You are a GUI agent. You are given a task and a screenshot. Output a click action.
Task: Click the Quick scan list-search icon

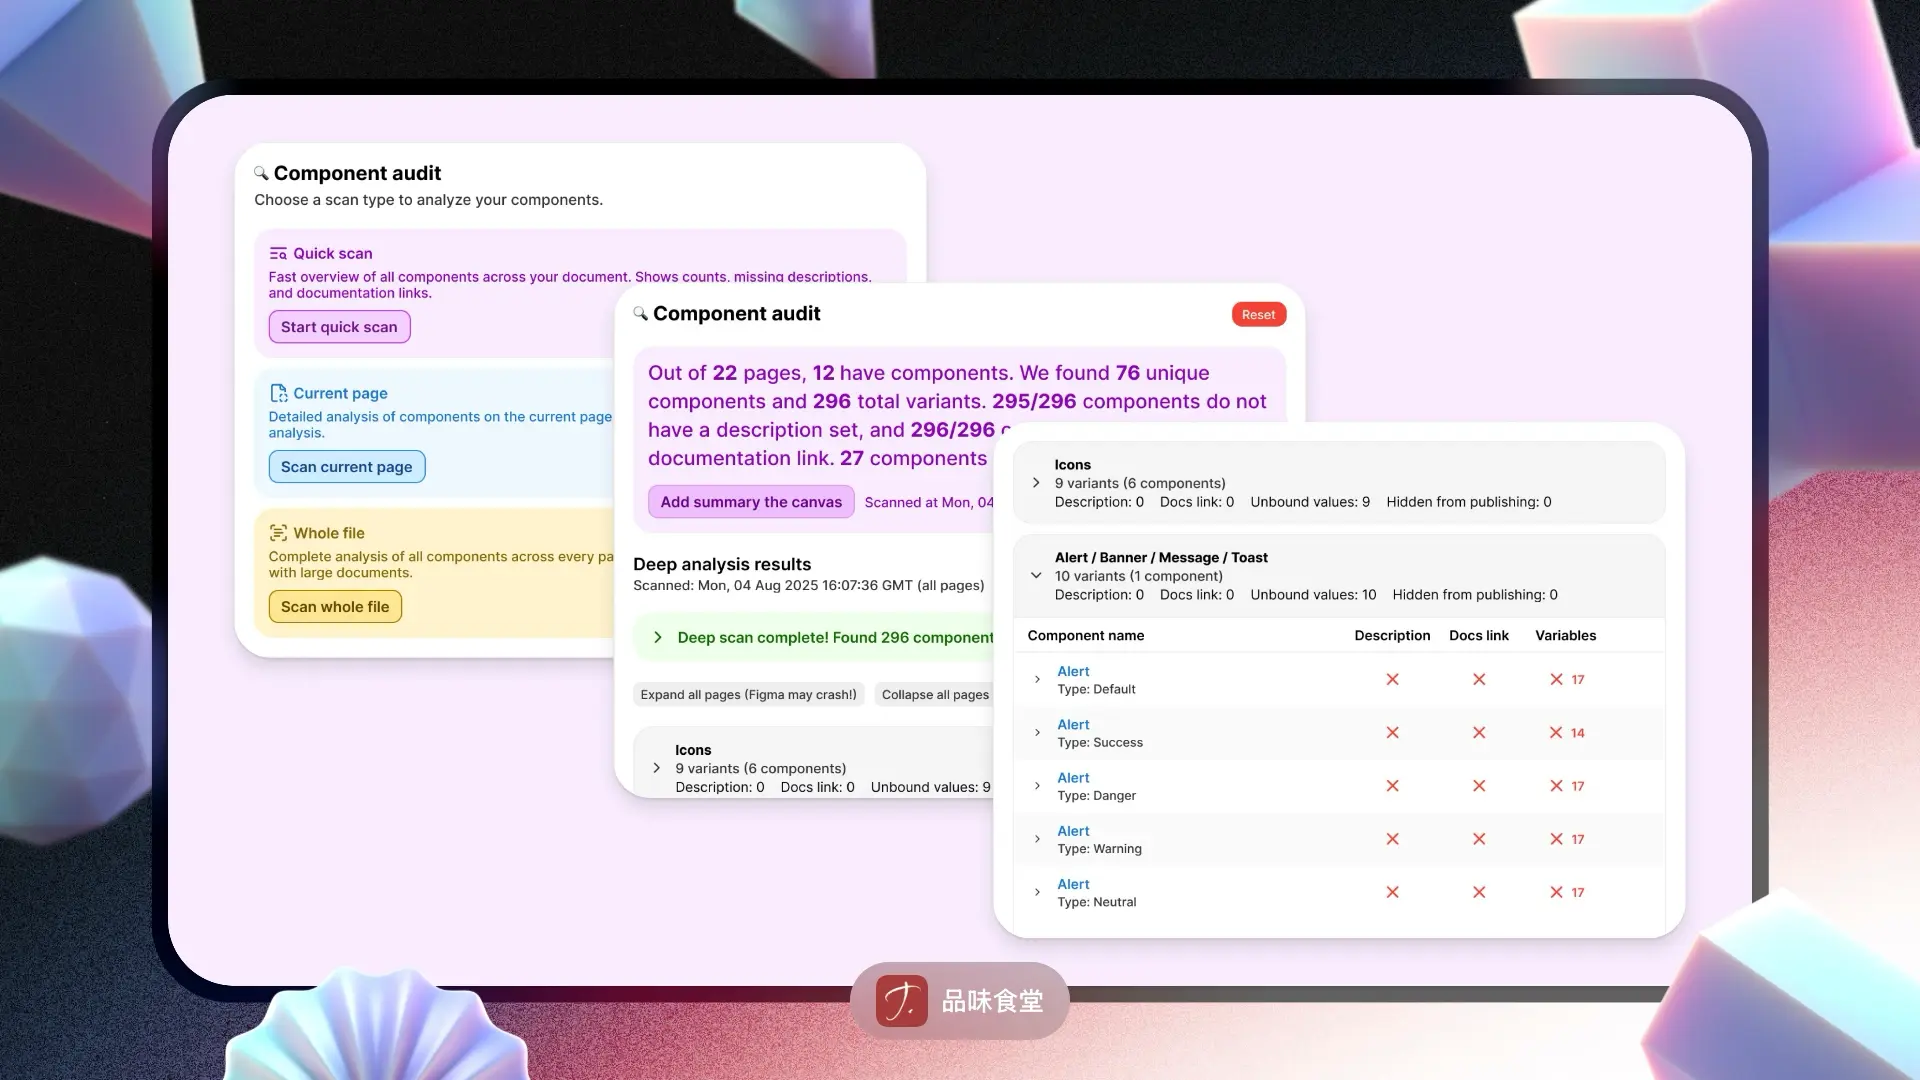tap(278, 254)
